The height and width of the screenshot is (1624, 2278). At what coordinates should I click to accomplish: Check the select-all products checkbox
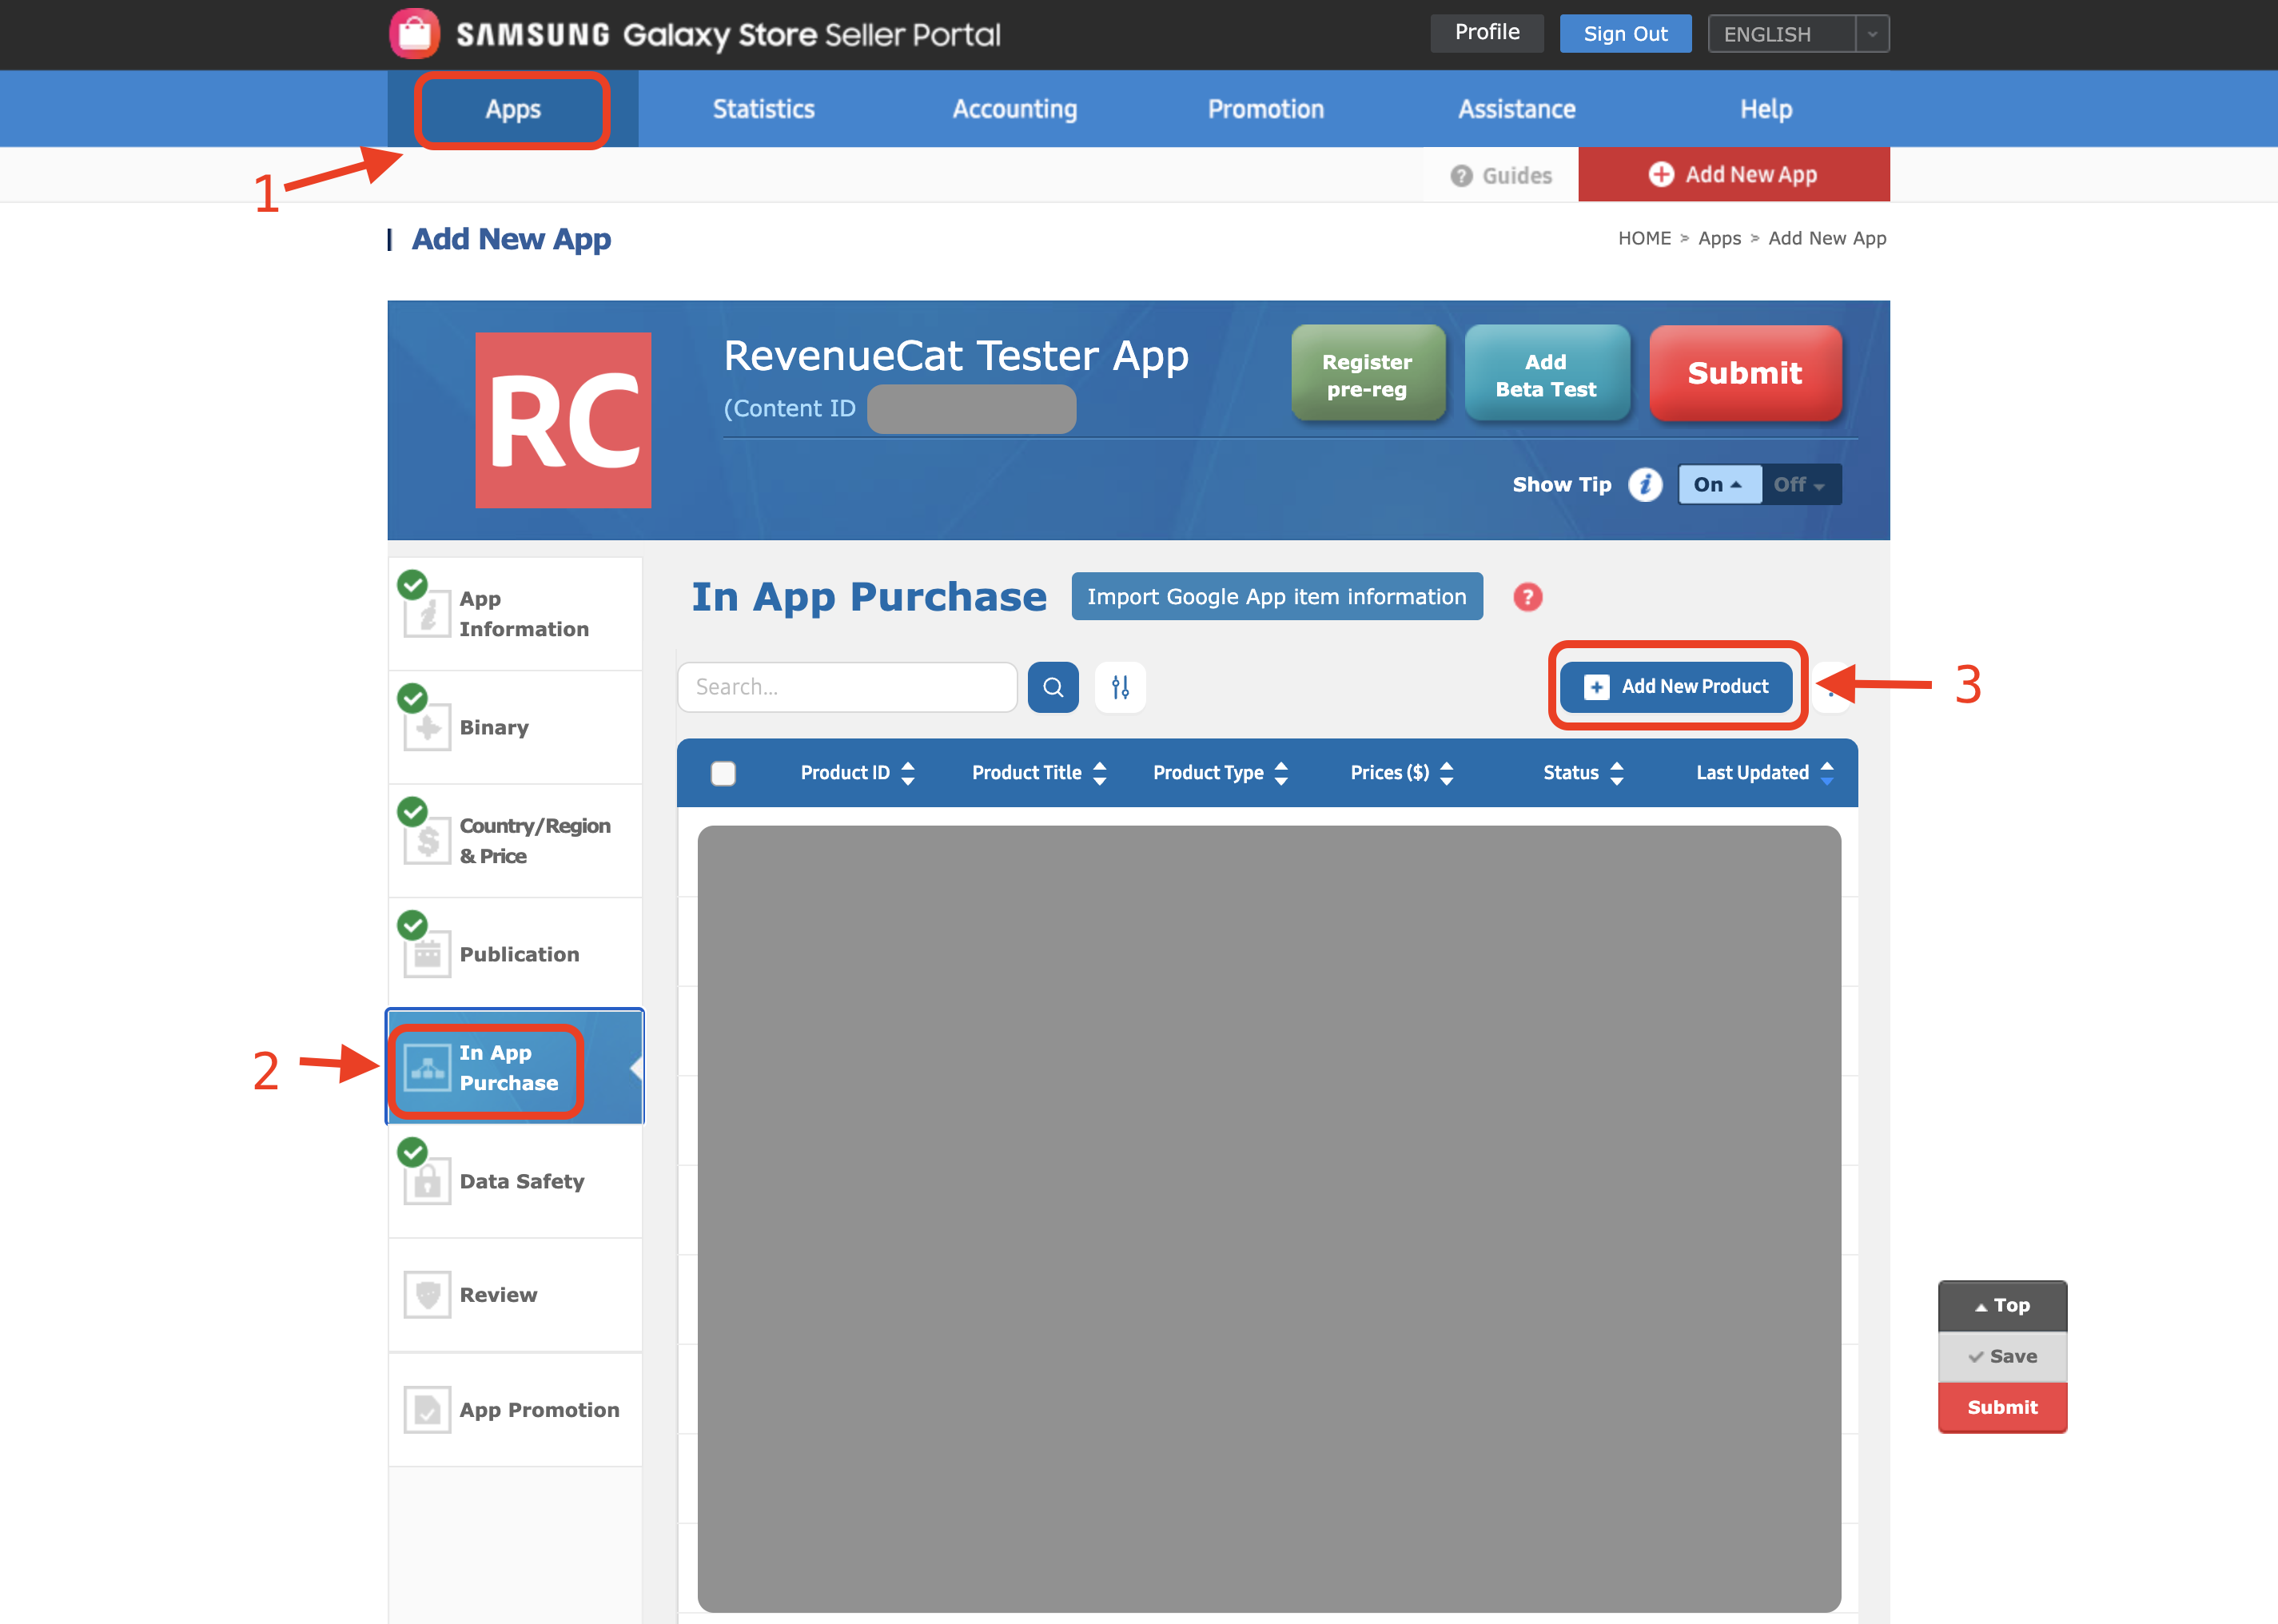[723, 773]
